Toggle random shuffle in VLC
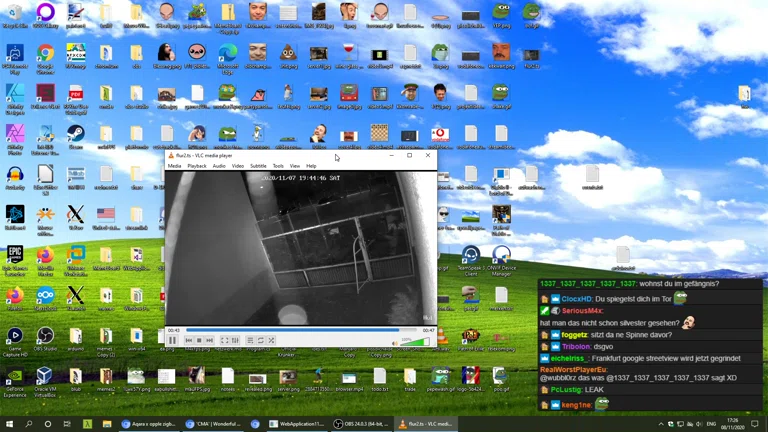 click(x=271, y=340)
